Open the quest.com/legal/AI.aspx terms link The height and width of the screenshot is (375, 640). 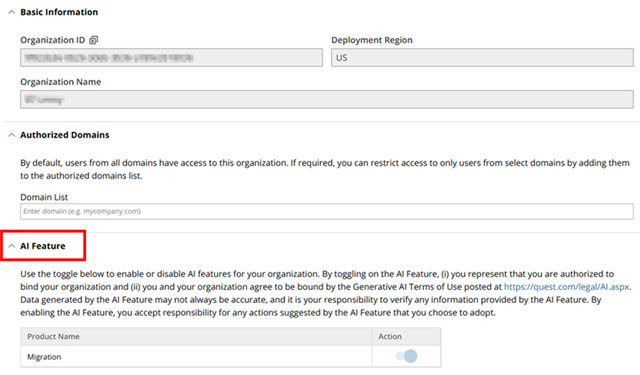[566, 287]
